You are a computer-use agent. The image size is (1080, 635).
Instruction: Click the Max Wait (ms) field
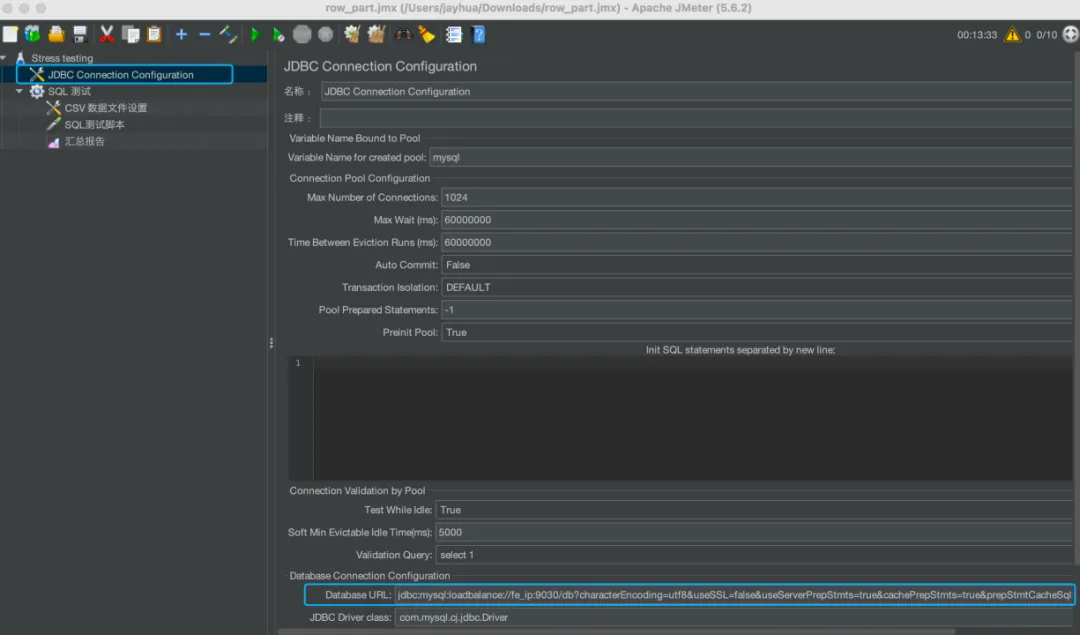pos(756,220)
